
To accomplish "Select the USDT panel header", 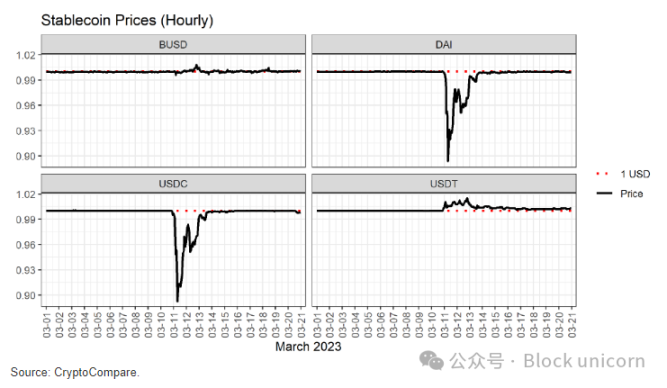I will pyautogui.click(x=444, y=184).
